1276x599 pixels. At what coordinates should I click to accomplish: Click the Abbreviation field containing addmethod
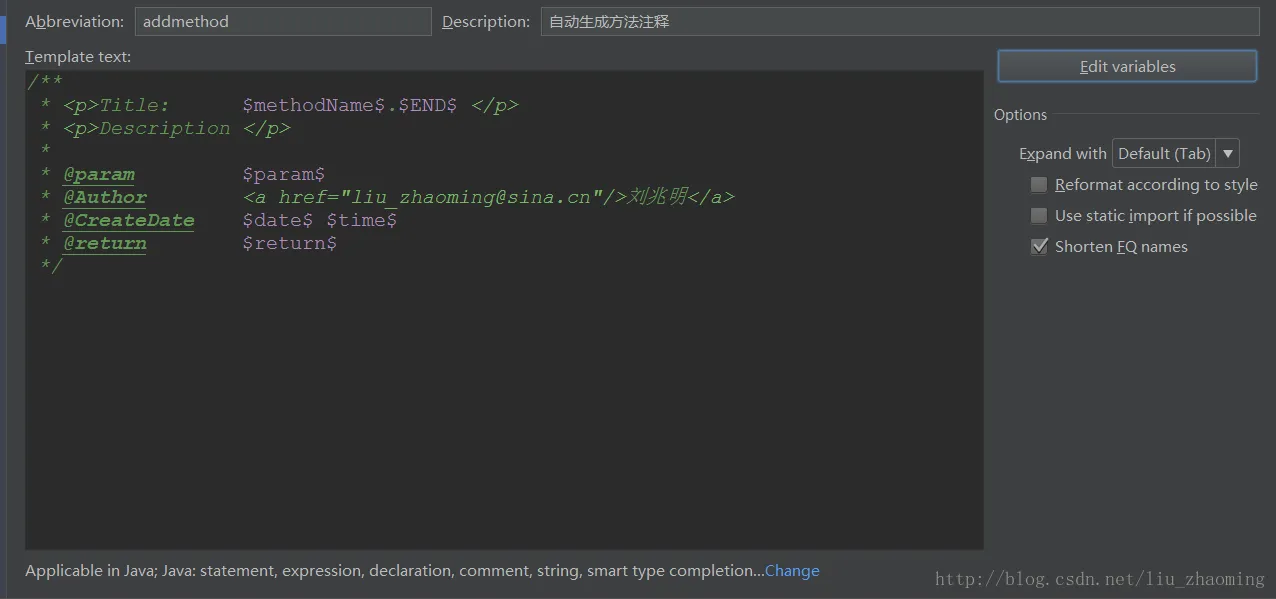pos(283,21)
